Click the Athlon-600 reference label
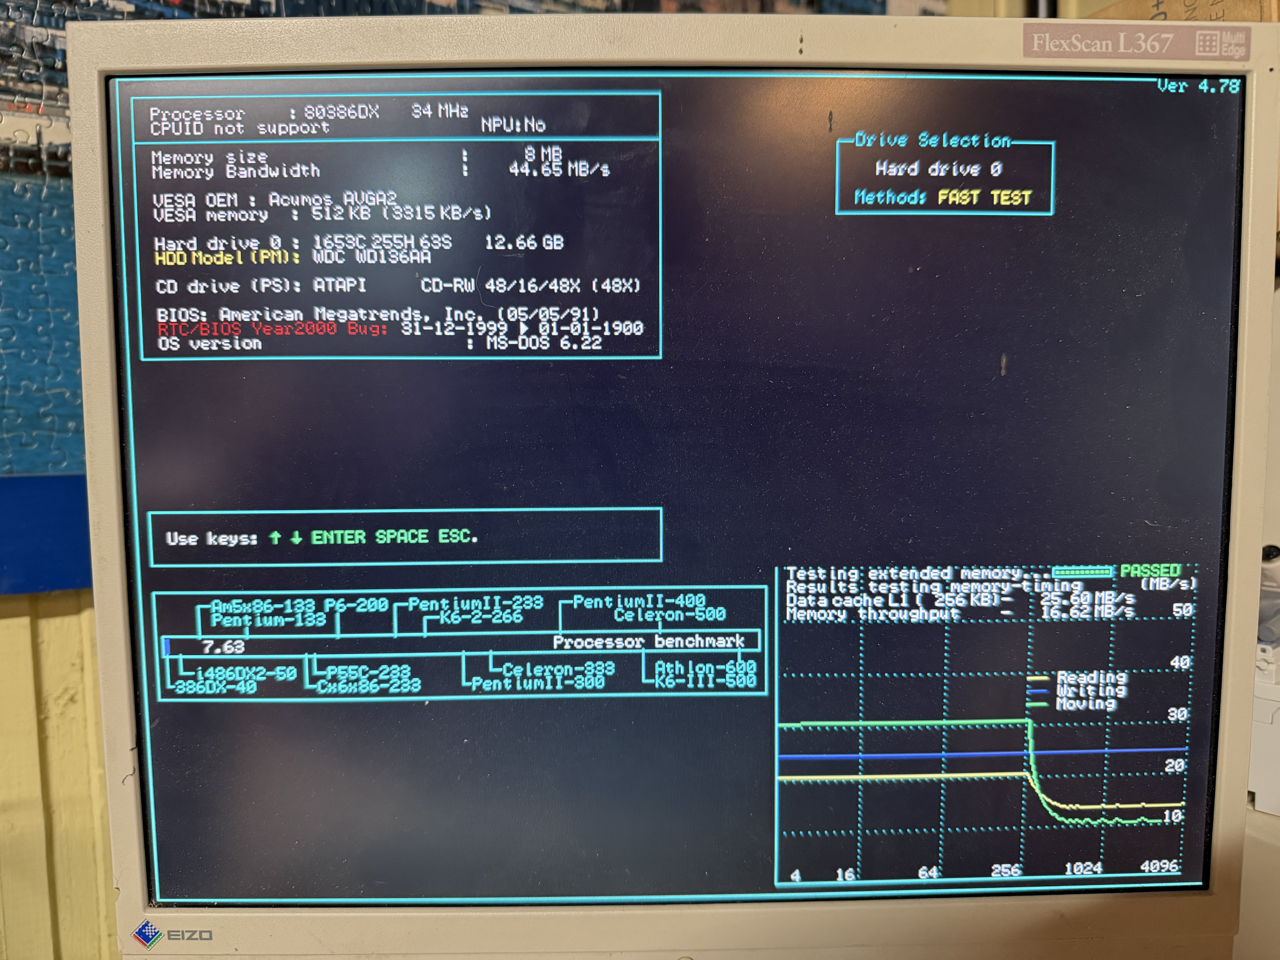The height and width of the screenshot is (960, 1280). tap(705, 667)
